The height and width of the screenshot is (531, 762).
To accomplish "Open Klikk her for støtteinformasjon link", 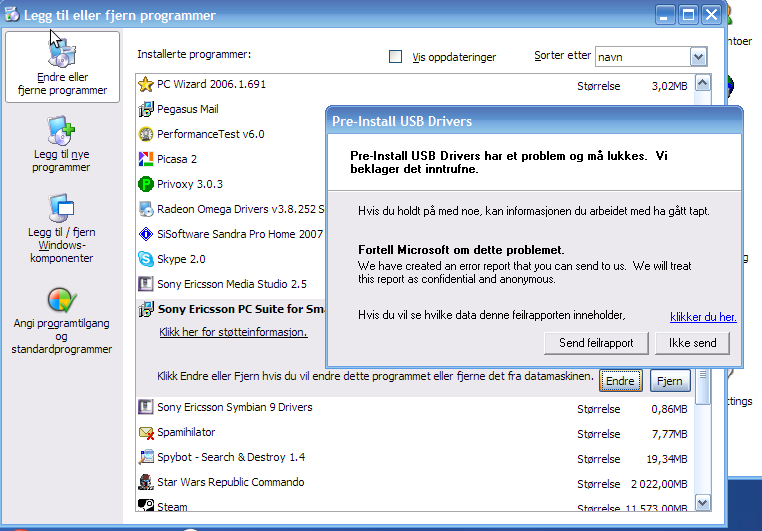I will pyautogui.click(x=233, y=332).
